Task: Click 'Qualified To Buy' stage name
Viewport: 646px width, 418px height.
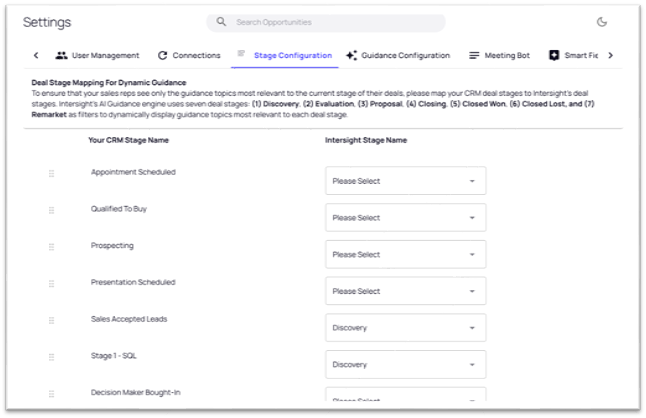Action: point(119,209)
